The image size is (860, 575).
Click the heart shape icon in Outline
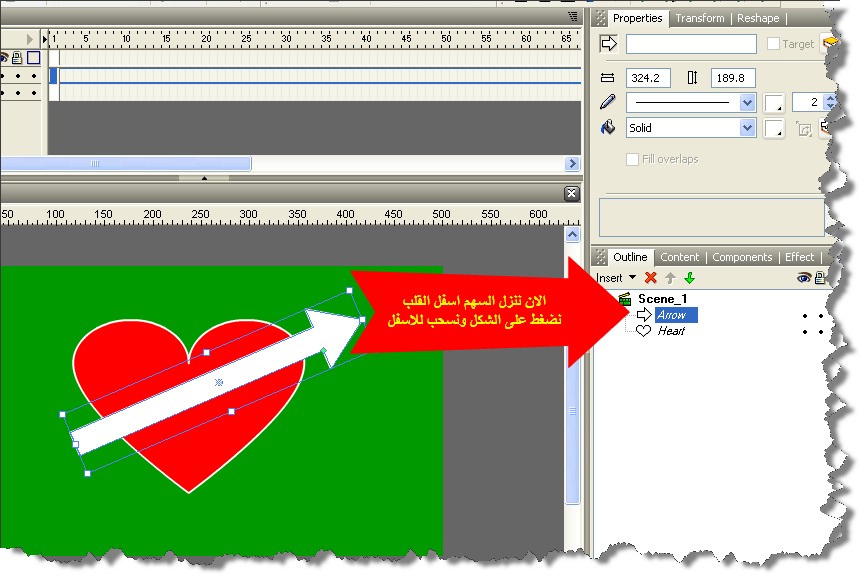pyautogui.click(x=644, y=331)
